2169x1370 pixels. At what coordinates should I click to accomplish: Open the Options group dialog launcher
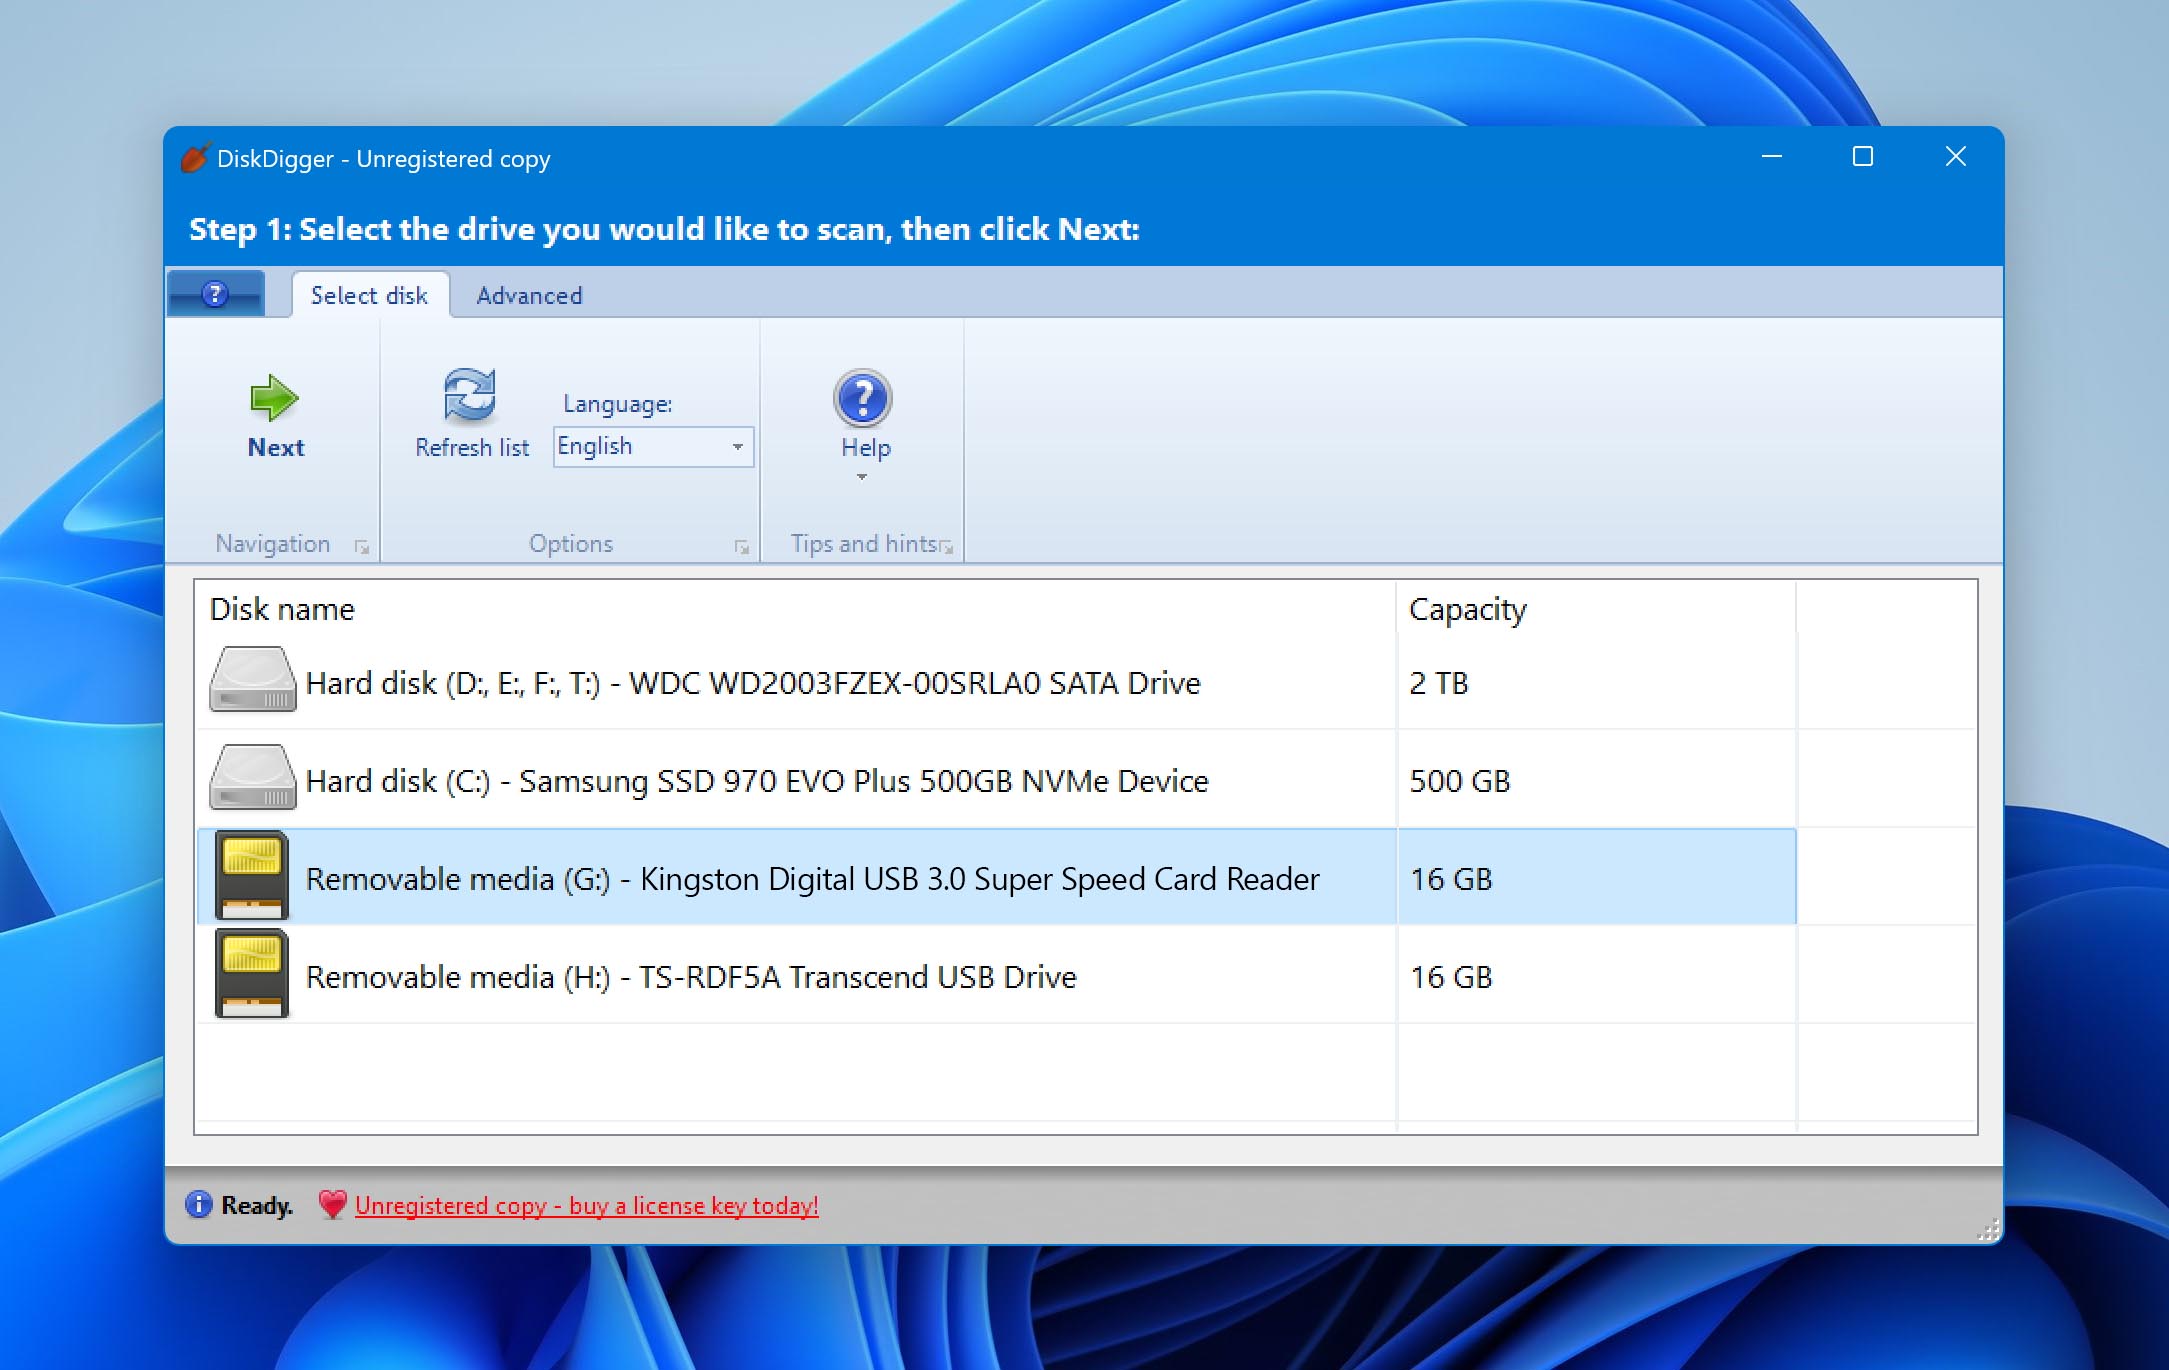click(742, 547)
